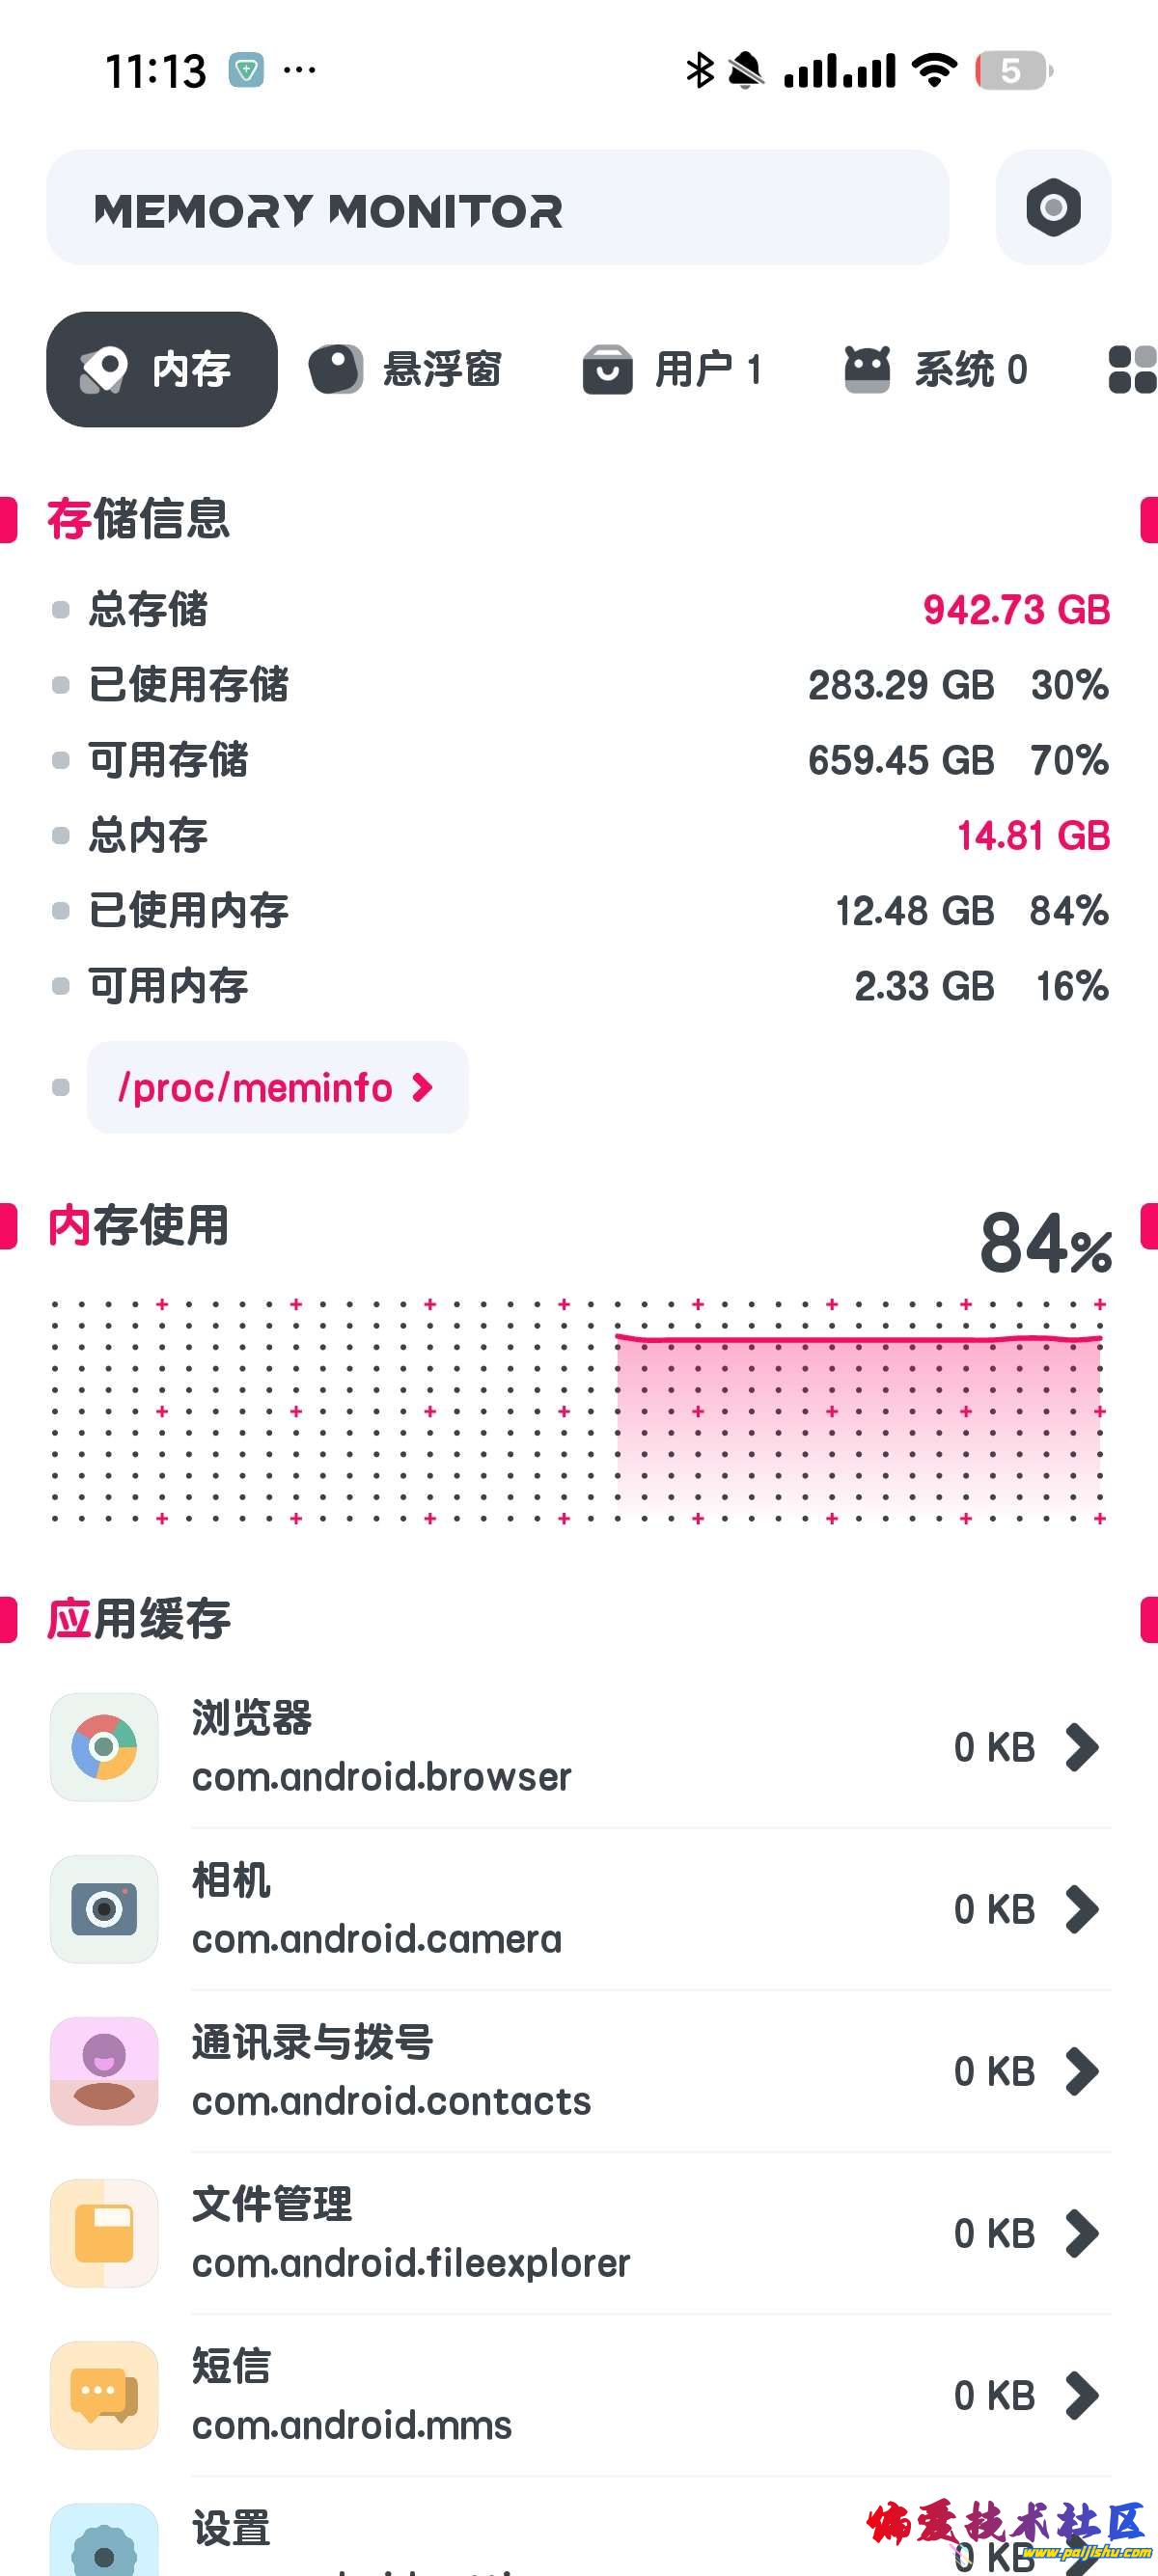Tap the browser app icon
Viewport: 1158px width, 2576px height.
pos(104,1747)
